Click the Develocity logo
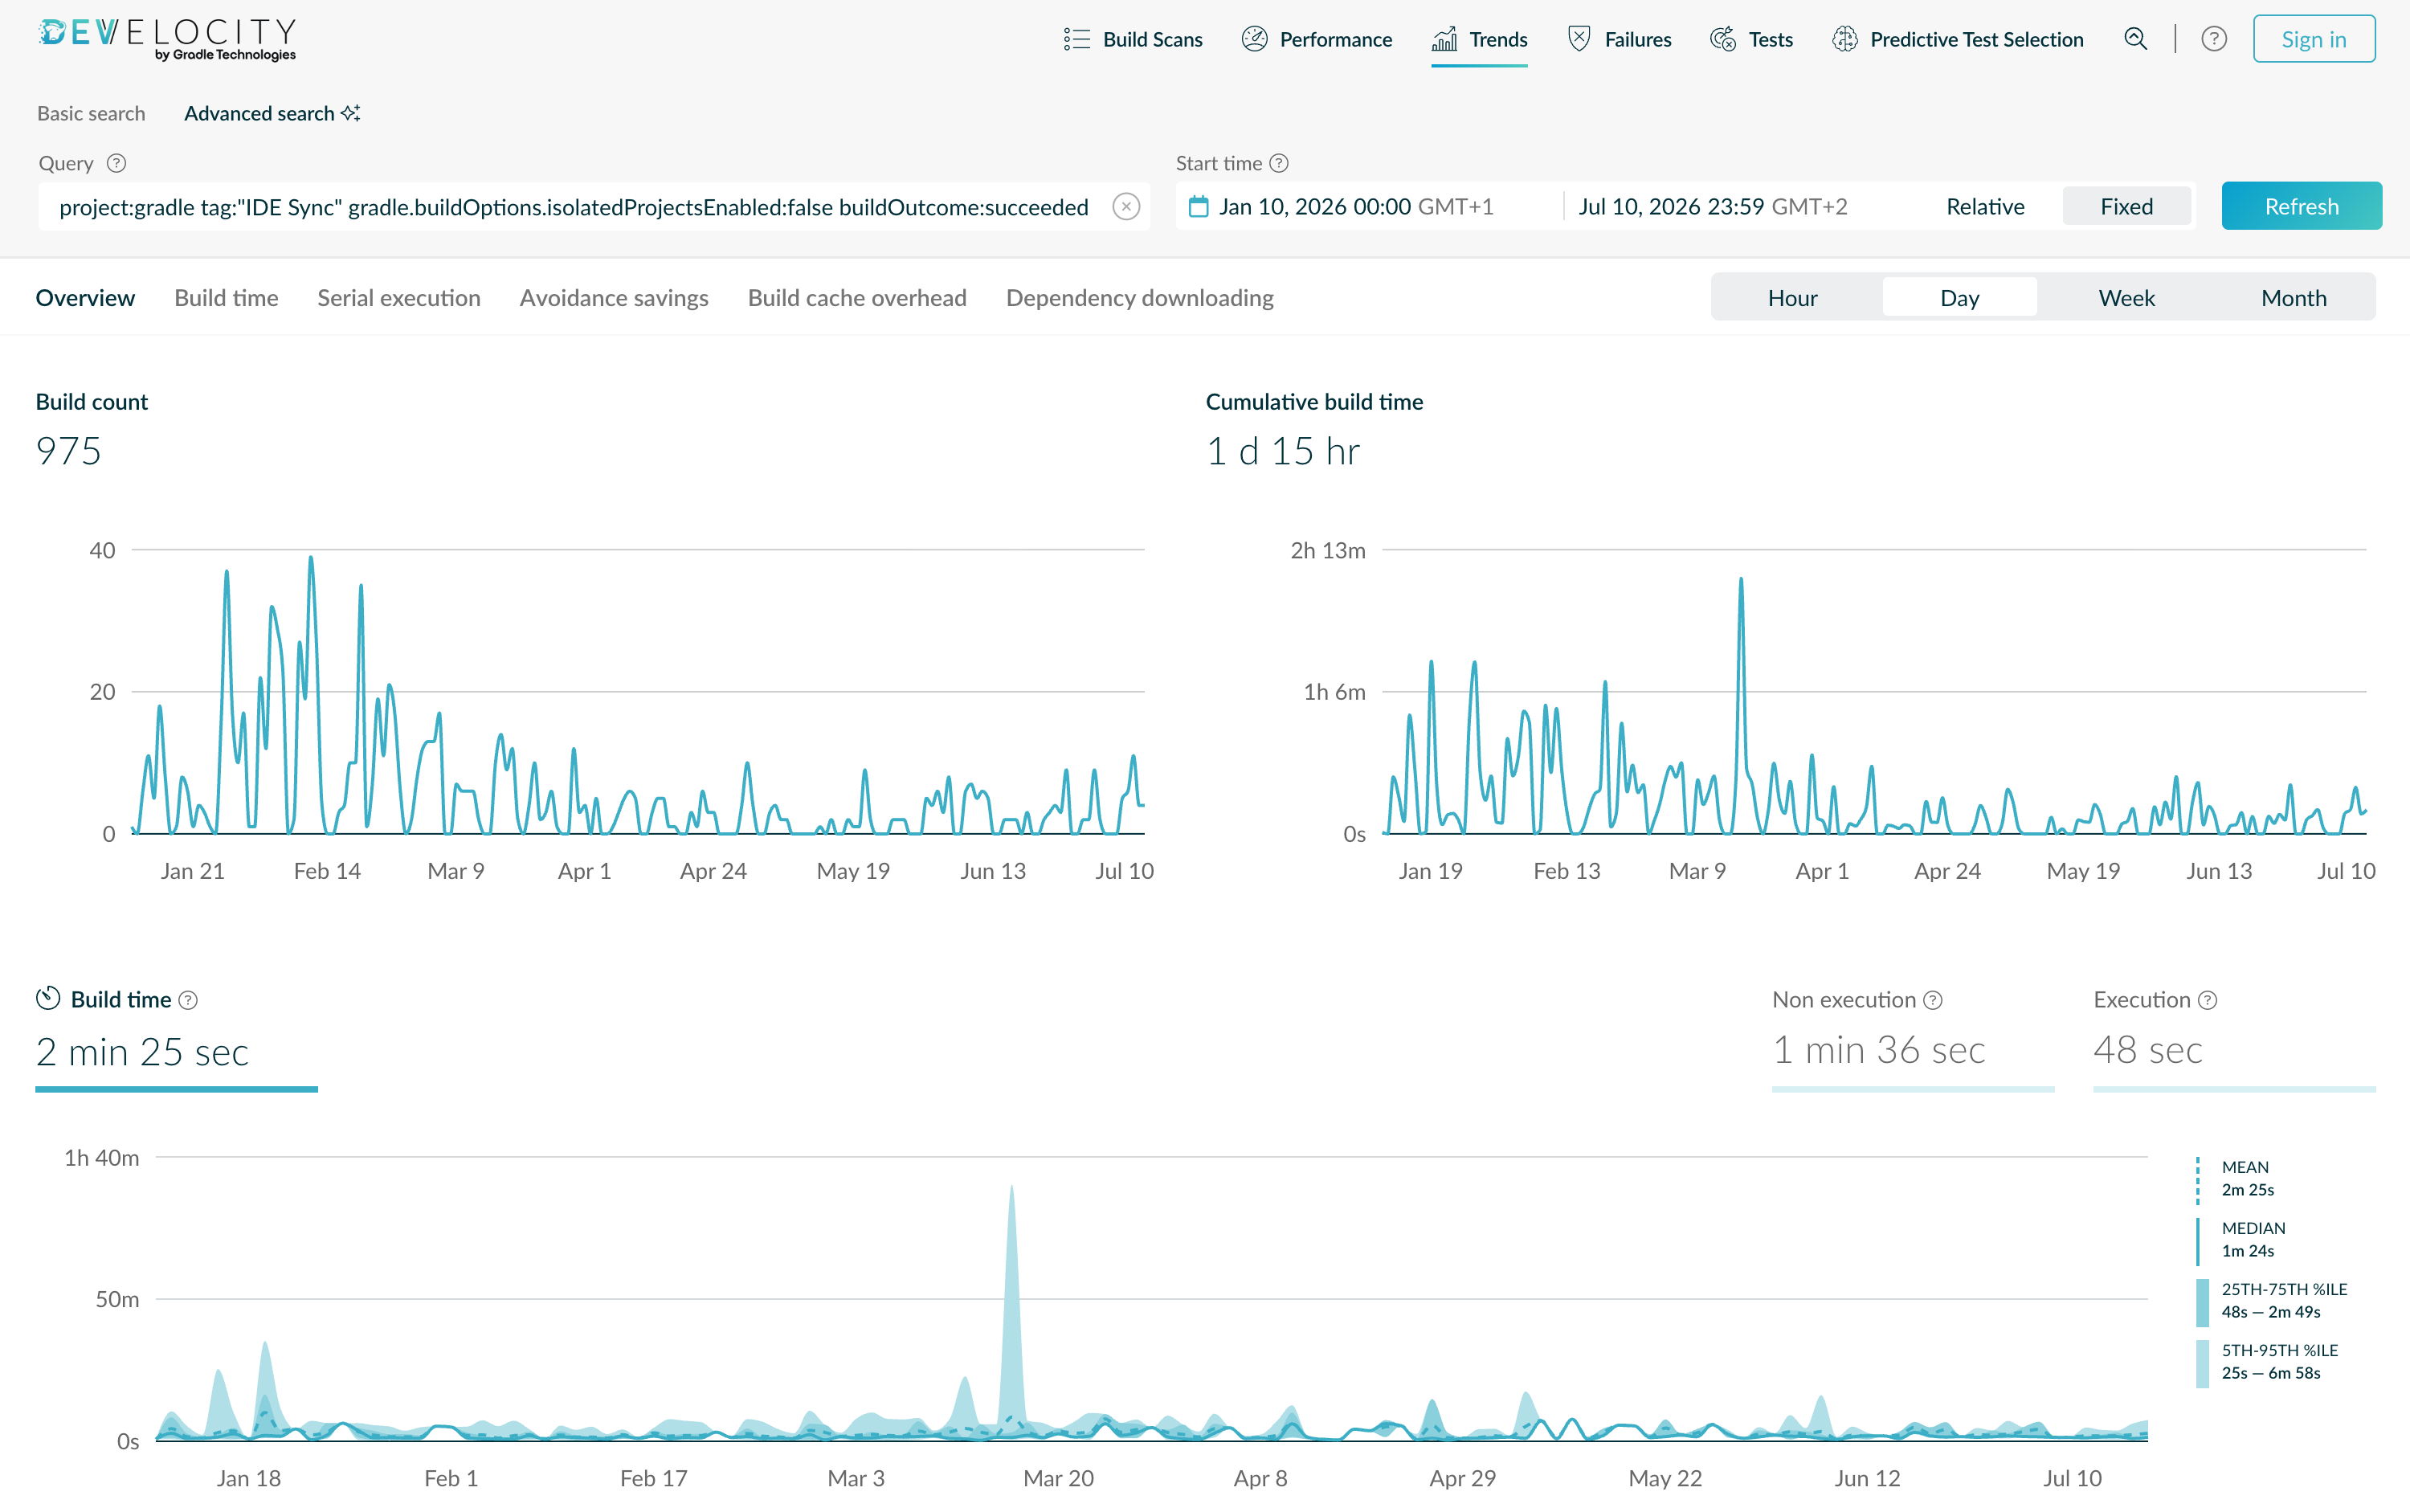The width and height of the screenshot is (2410, 1512). click(167, 39)
